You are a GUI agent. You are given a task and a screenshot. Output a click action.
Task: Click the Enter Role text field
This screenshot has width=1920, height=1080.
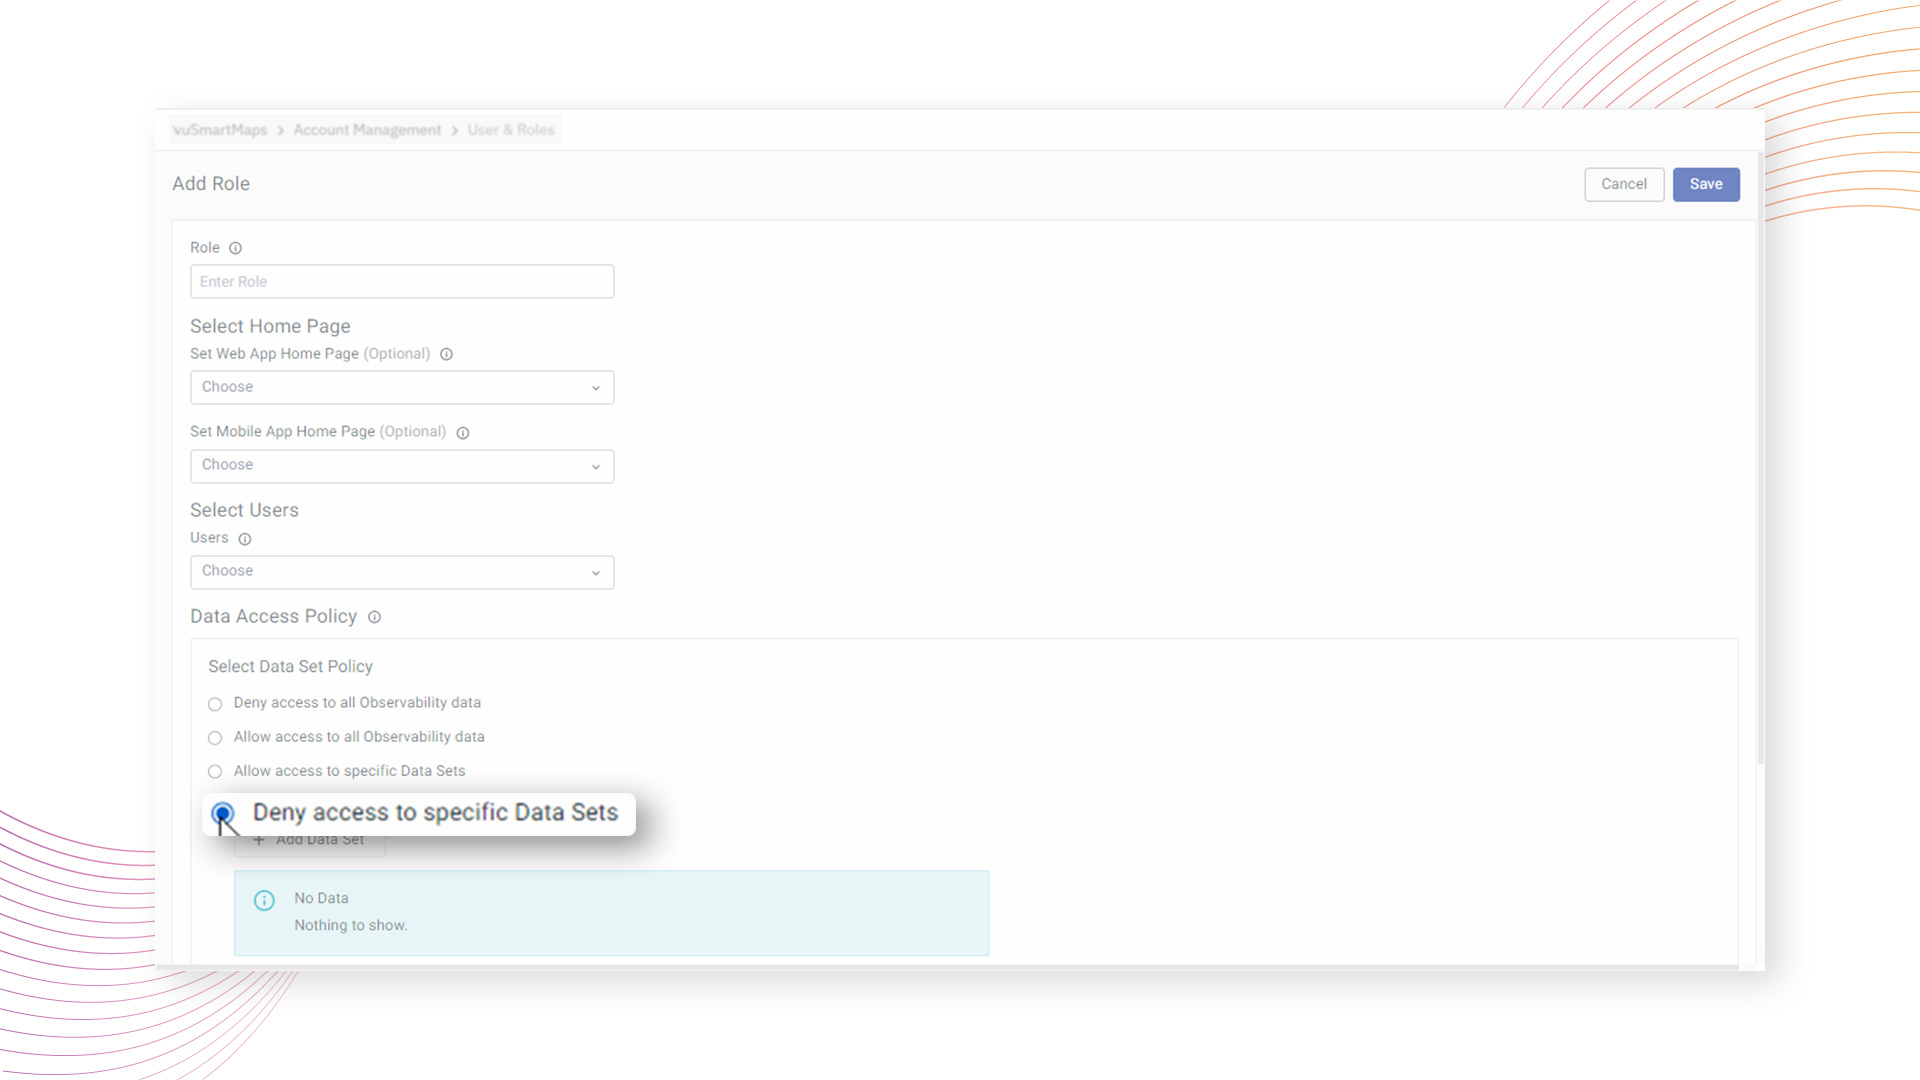402,282
